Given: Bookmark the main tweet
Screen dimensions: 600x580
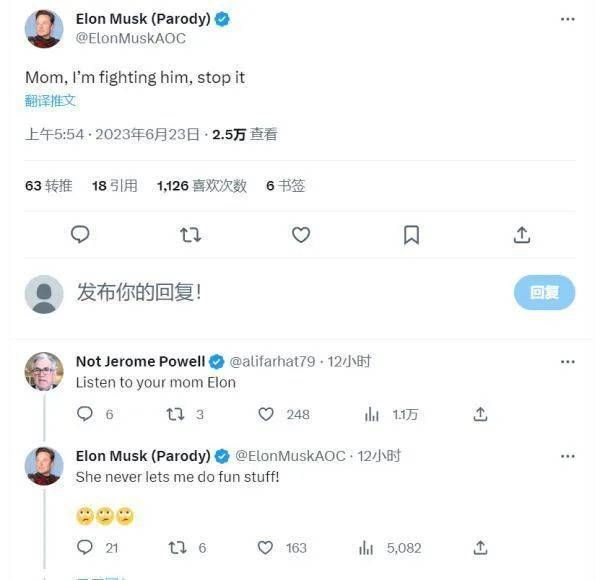Looking at the screenshot, I should pyautogui.click(x=411, y=235).
